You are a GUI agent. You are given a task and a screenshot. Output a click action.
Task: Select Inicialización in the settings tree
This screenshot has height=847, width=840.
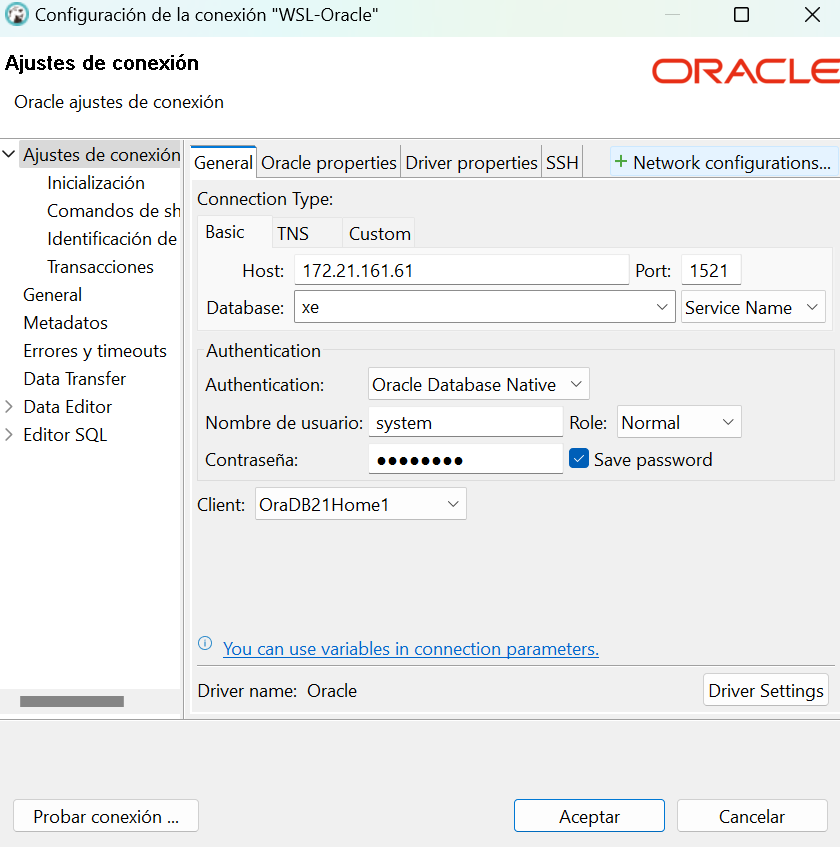(96, 183)
